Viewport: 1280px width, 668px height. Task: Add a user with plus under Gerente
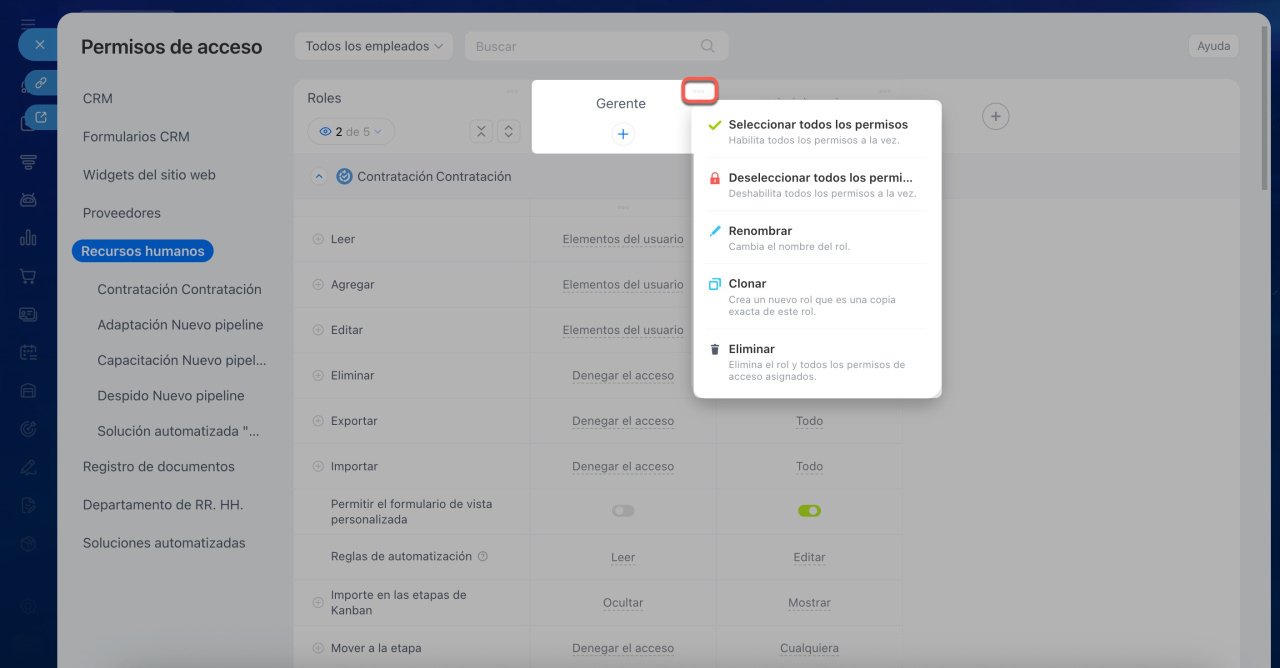tap(622, 134)
